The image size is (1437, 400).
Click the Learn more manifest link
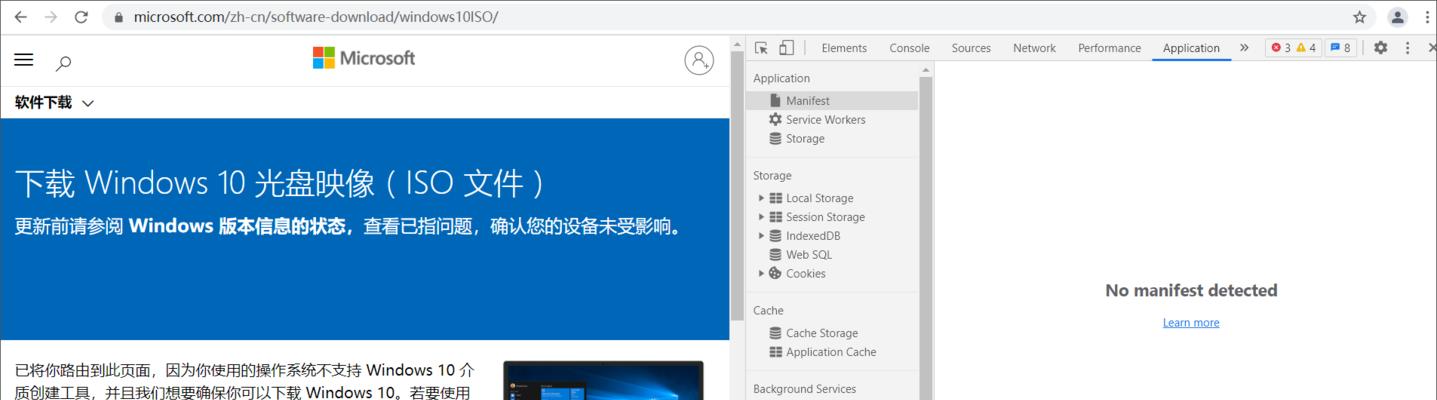pos(1191,323)
